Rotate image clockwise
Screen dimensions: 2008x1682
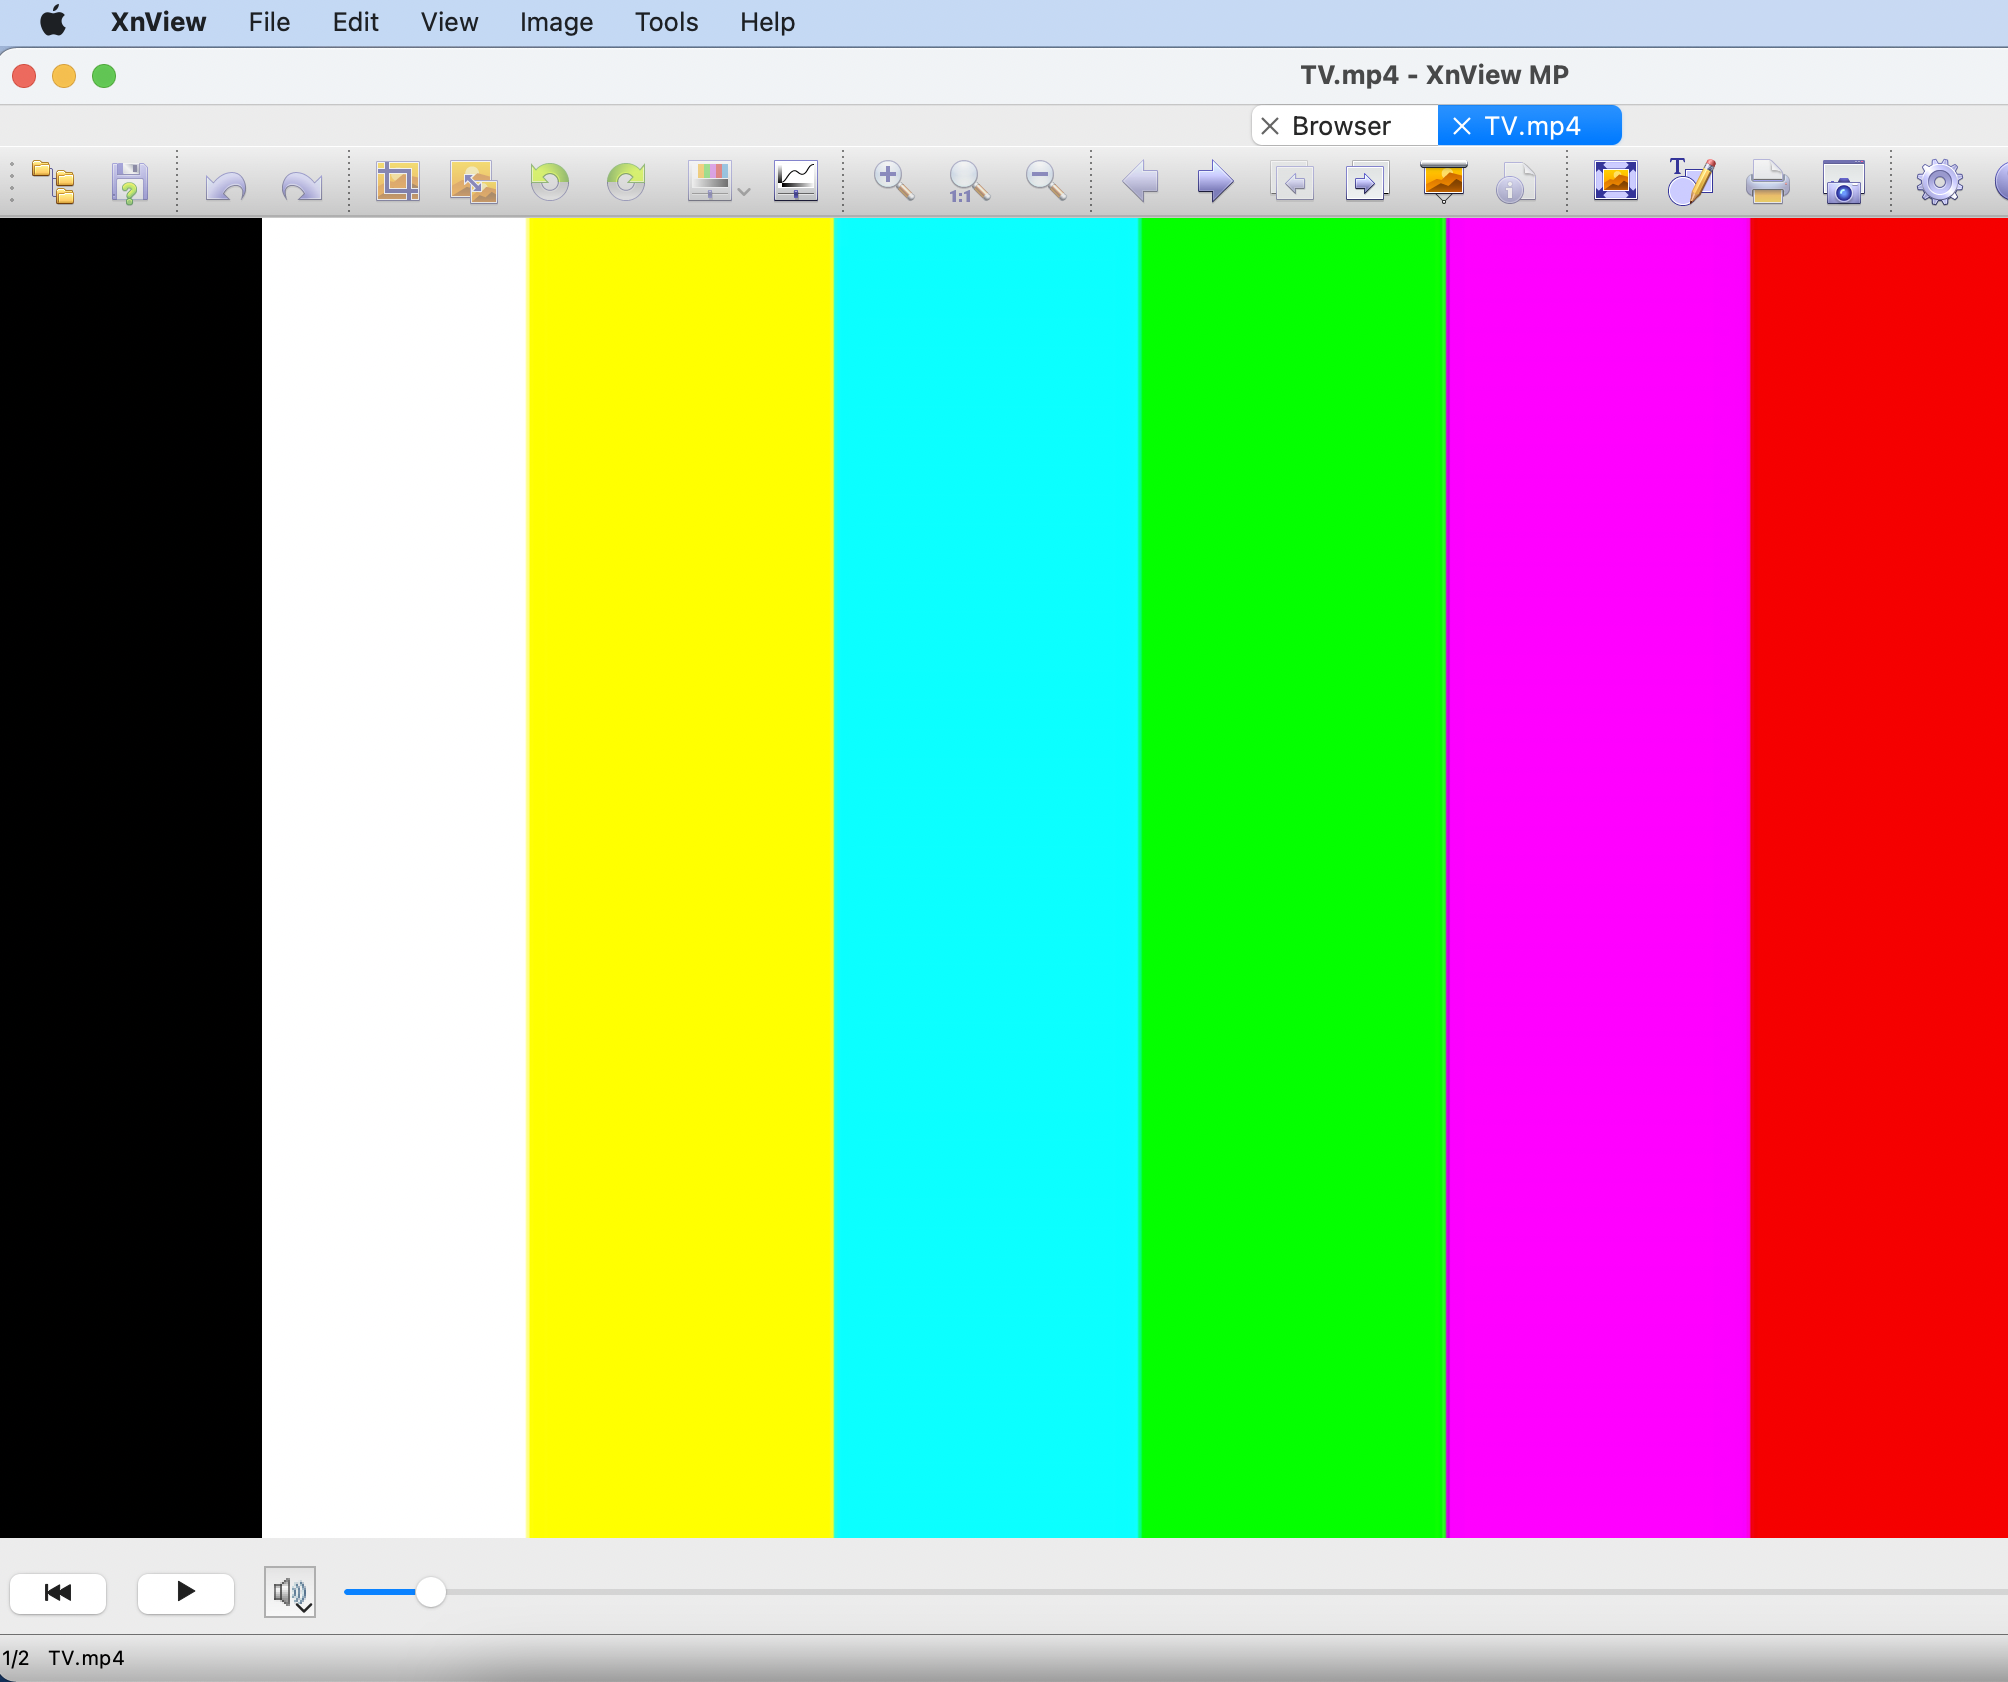[626, 182]
